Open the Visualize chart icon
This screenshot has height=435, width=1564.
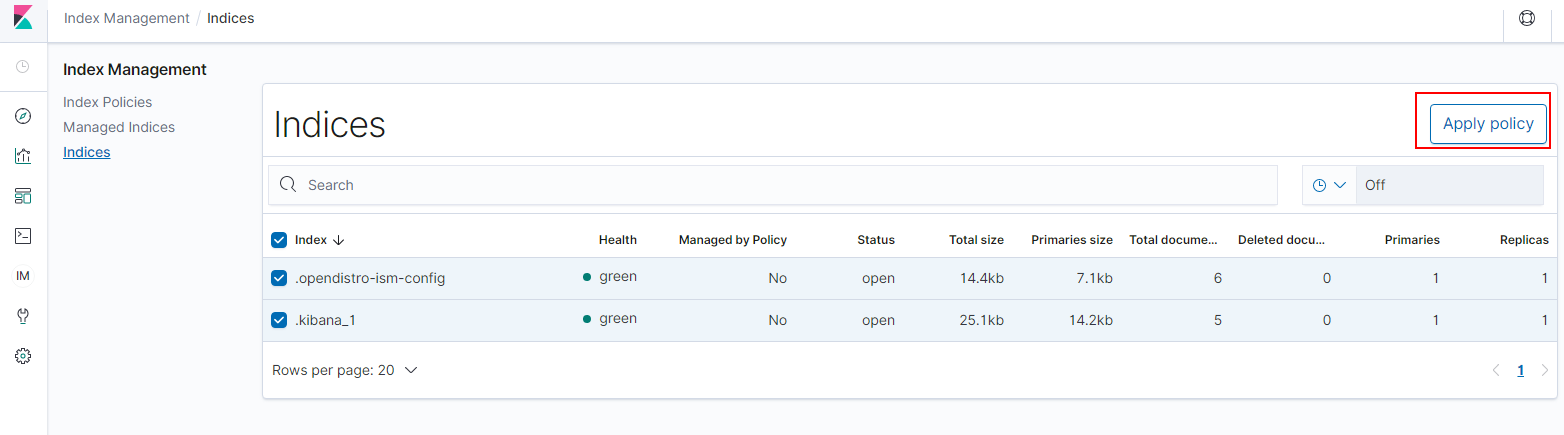pyautogui.click(x=23, y=156)
